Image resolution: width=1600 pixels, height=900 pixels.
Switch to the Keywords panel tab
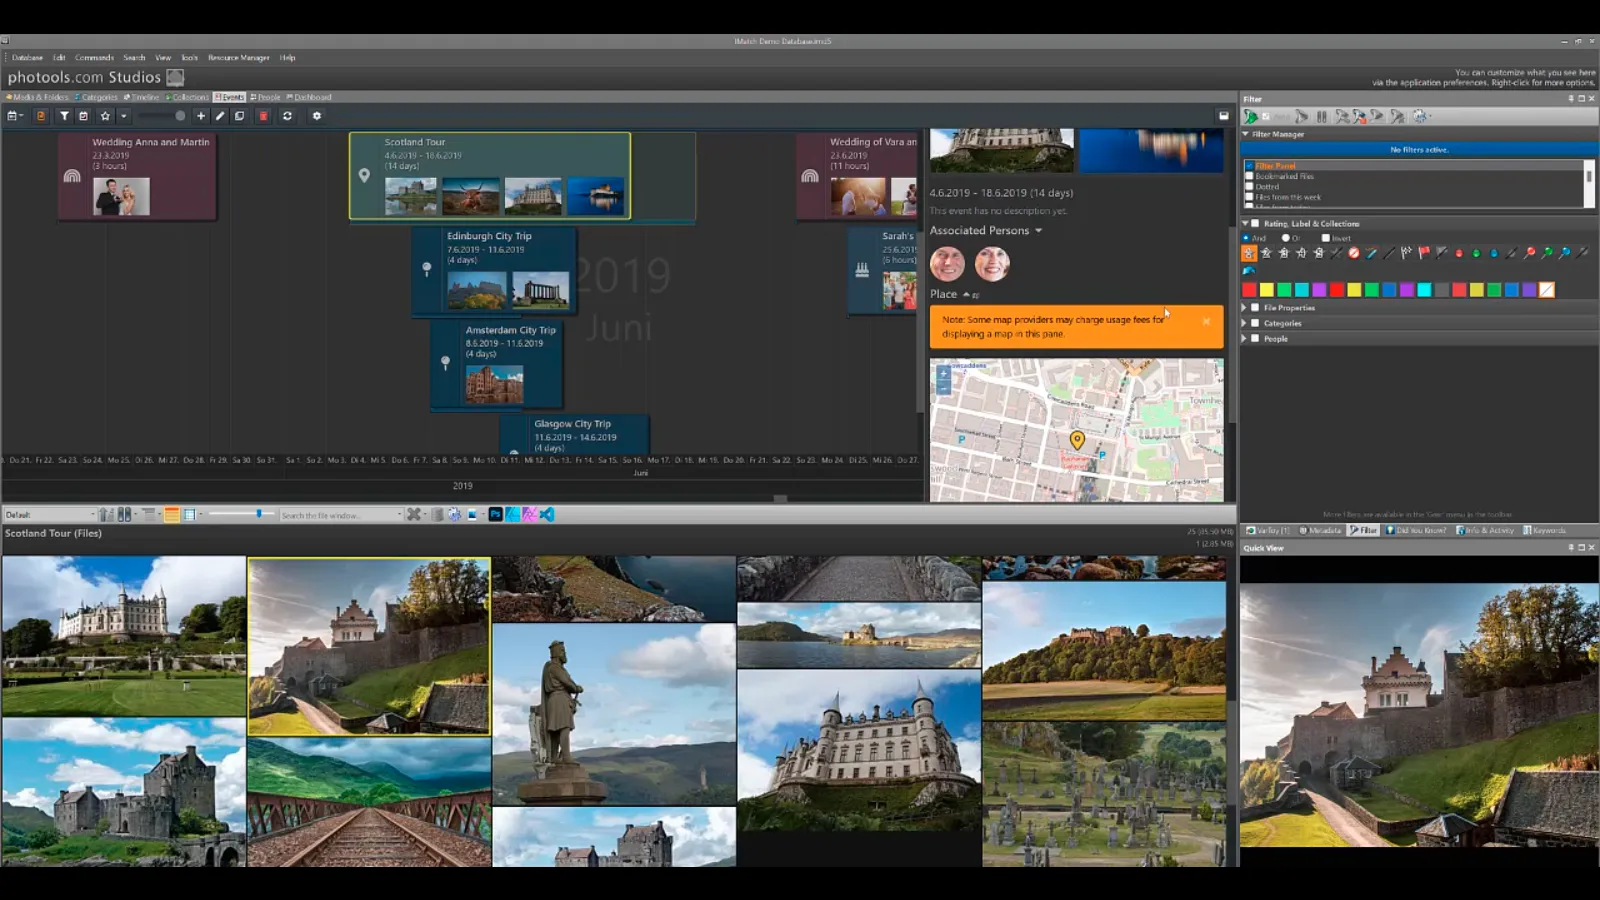[x=1546, y=530]
